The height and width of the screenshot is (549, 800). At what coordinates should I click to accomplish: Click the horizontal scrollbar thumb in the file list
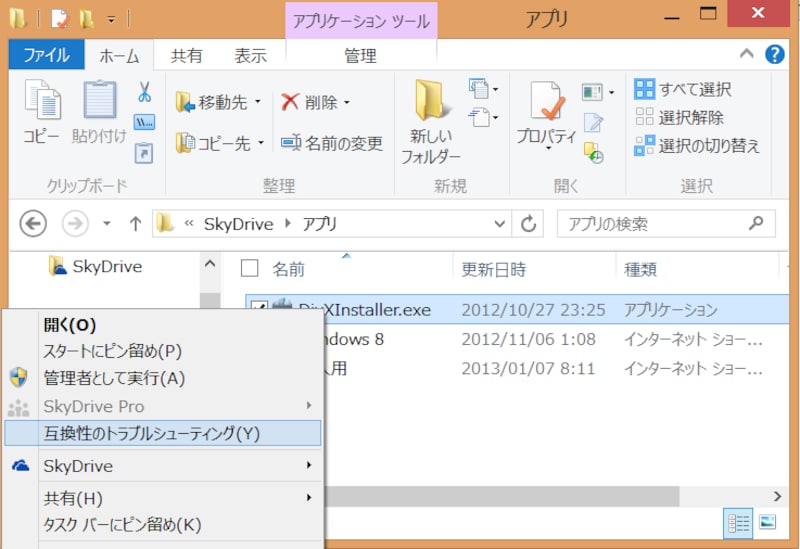[502, 496]
